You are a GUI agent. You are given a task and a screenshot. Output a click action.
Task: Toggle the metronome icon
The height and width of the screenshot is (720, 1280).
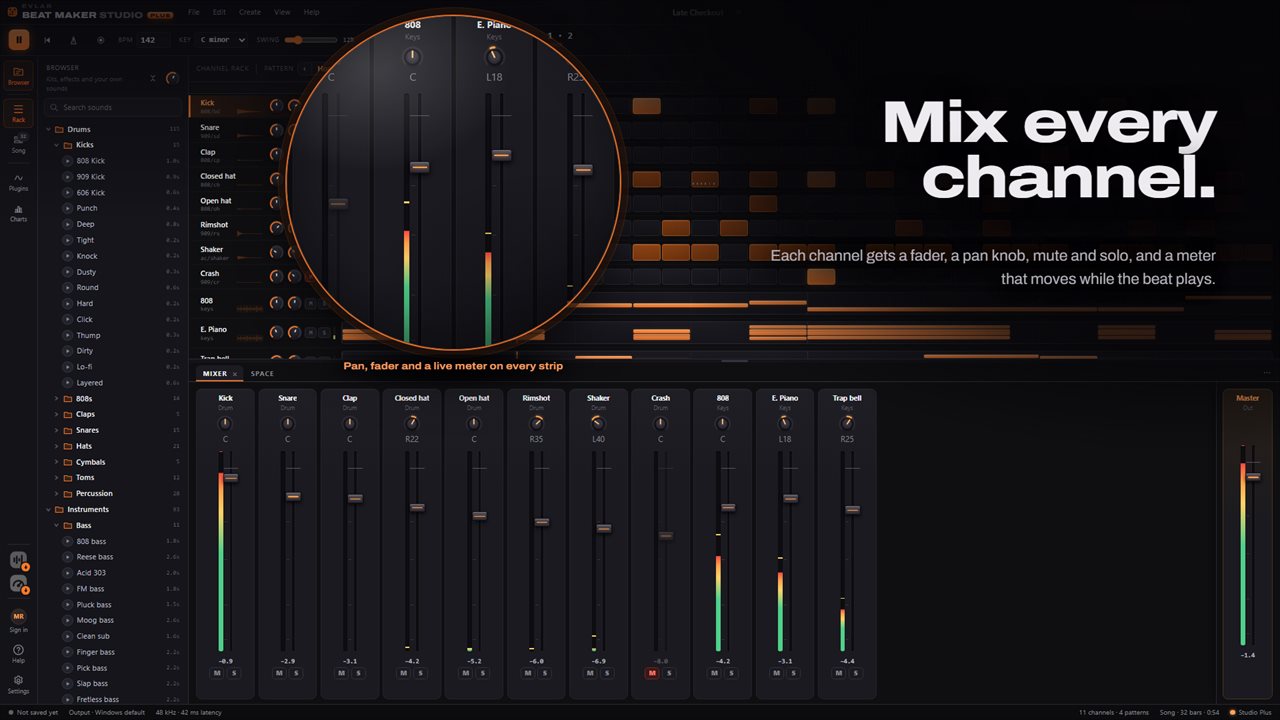(74, 40)
